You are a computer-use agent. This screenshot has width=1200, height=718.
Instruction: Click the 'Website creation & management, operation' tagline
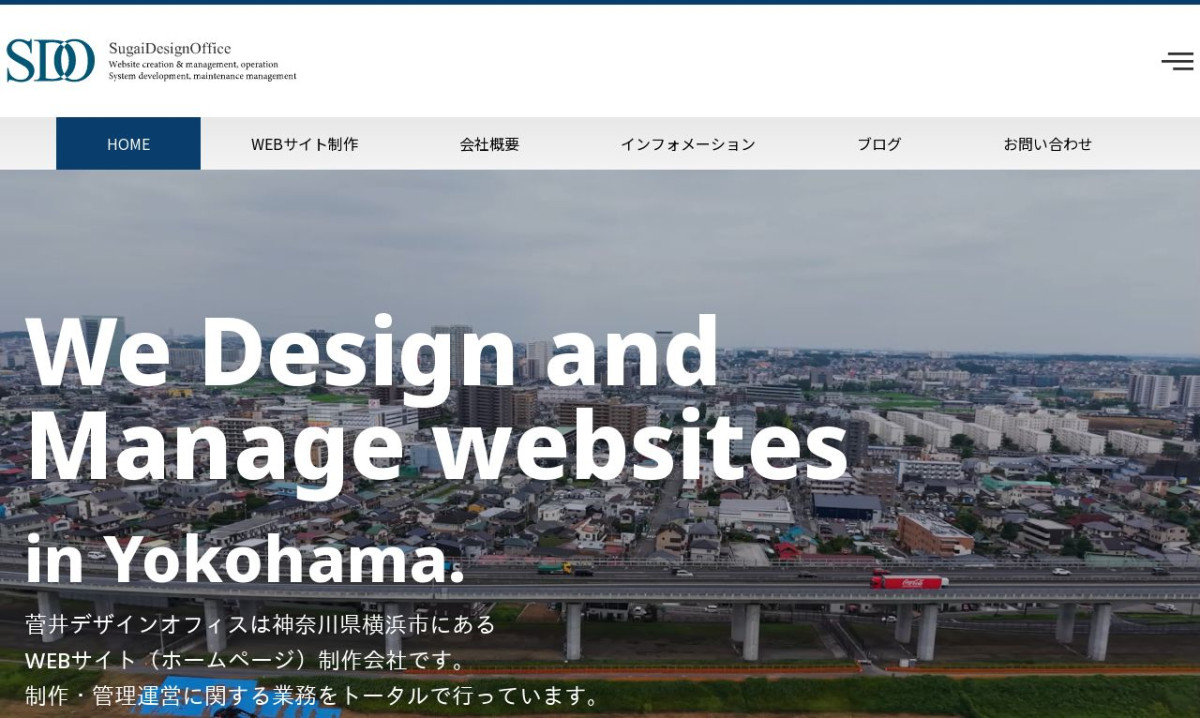point(193,64)
